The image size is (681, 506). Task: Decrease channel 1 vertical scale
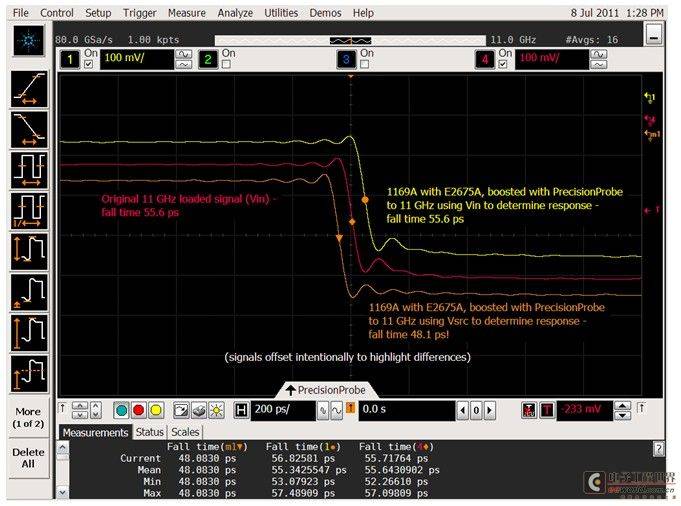pos(184,65)
